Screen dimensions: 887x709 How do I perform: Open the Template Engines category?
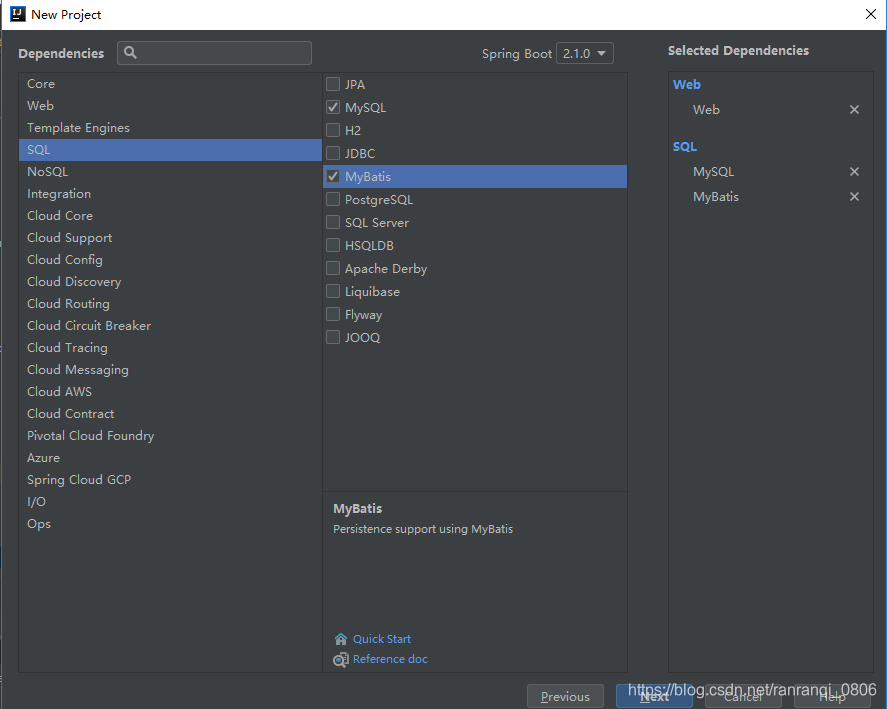pos(170,128)
